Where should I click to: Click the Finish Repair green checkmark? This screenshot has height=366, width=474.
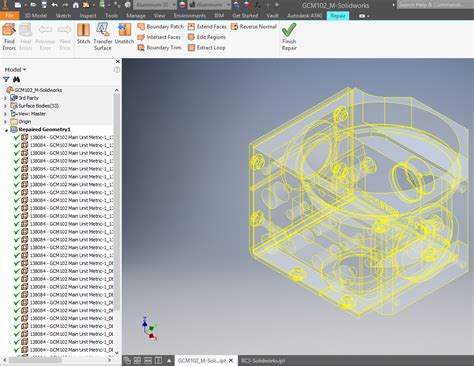[289, 37]
